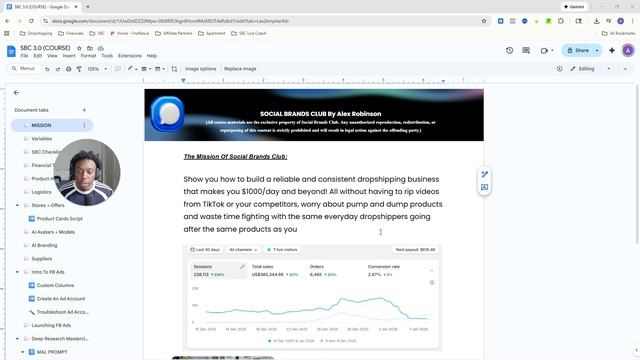The image size is (640, 360).
Task: Star the SBC 3.0 (COURSE) document
Action: pyautogui.click(x=79, y=48)
